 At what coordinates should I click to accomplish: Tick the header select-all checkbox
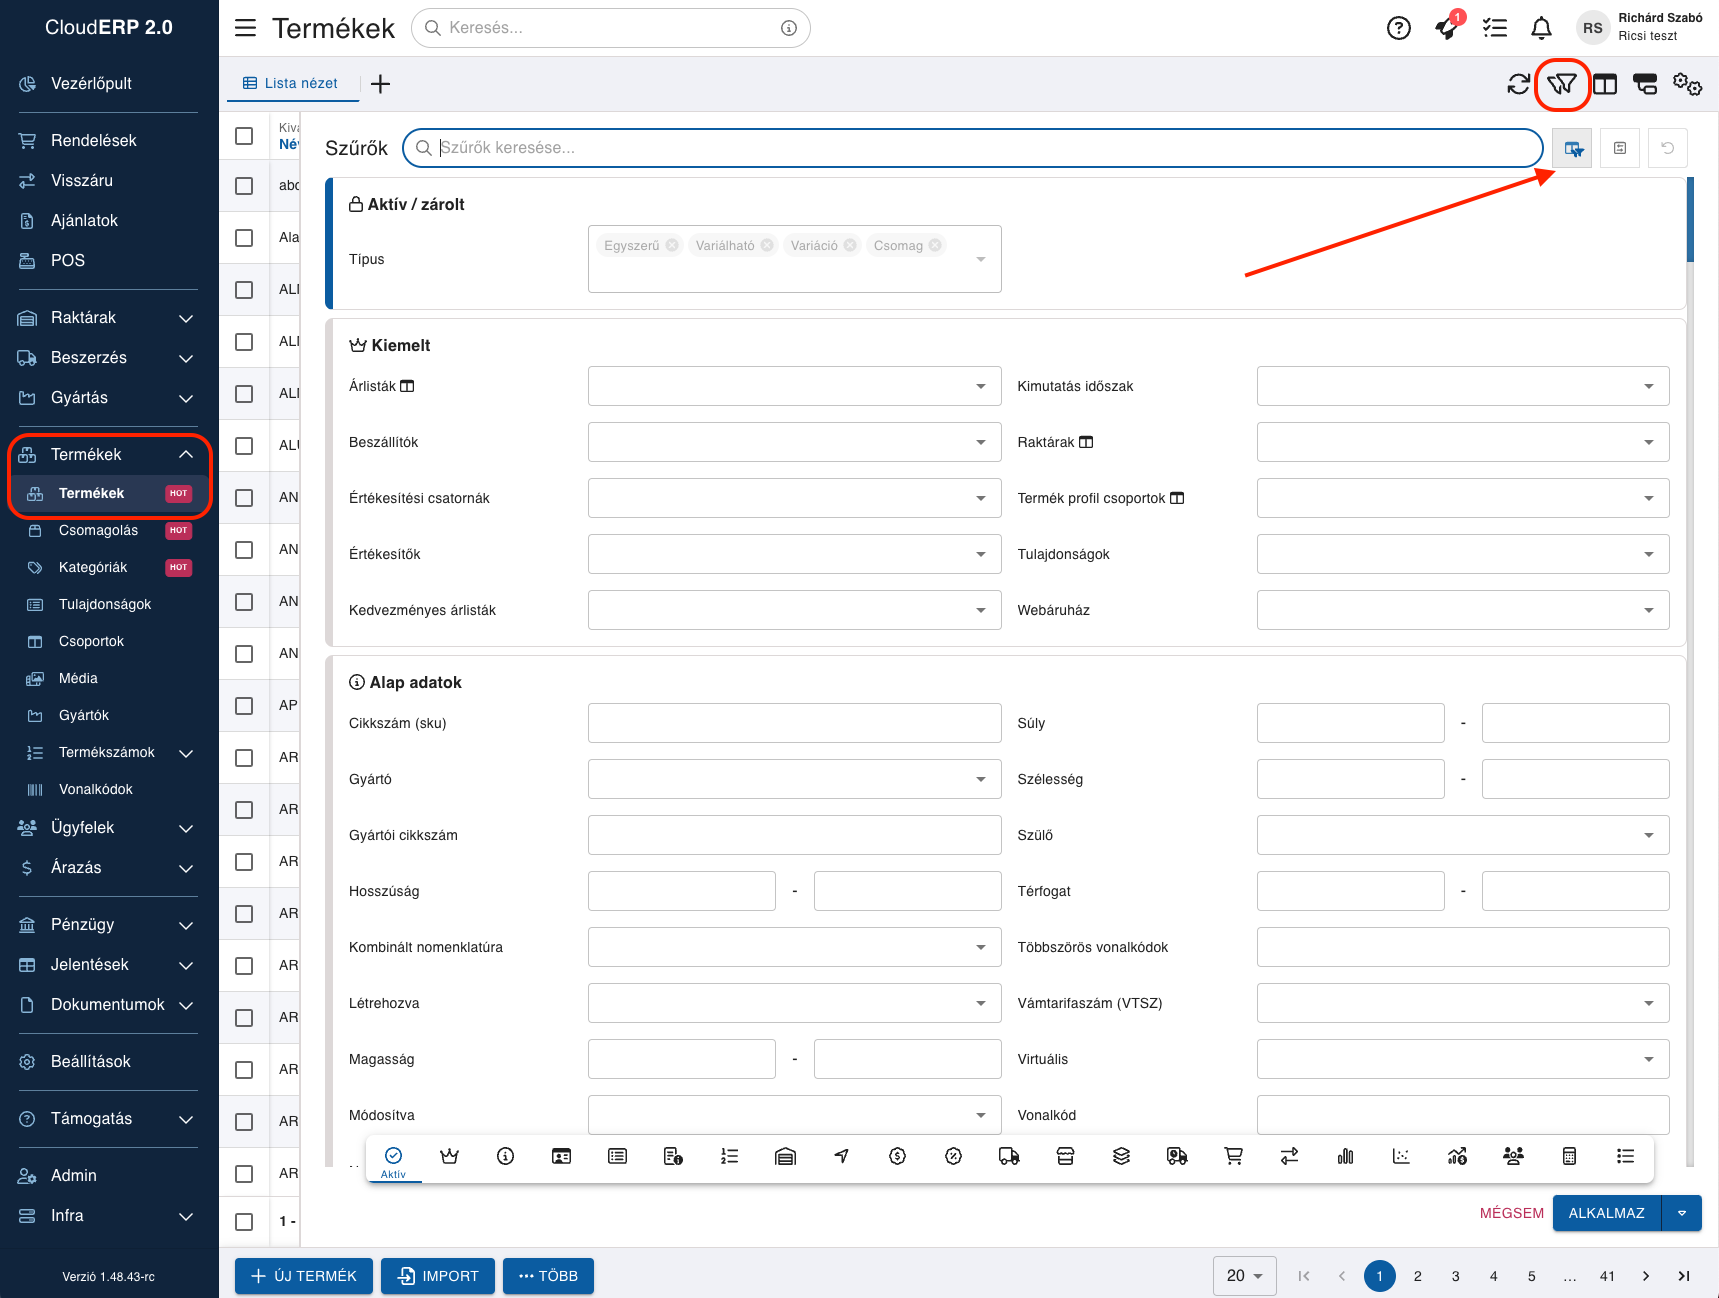244,136
